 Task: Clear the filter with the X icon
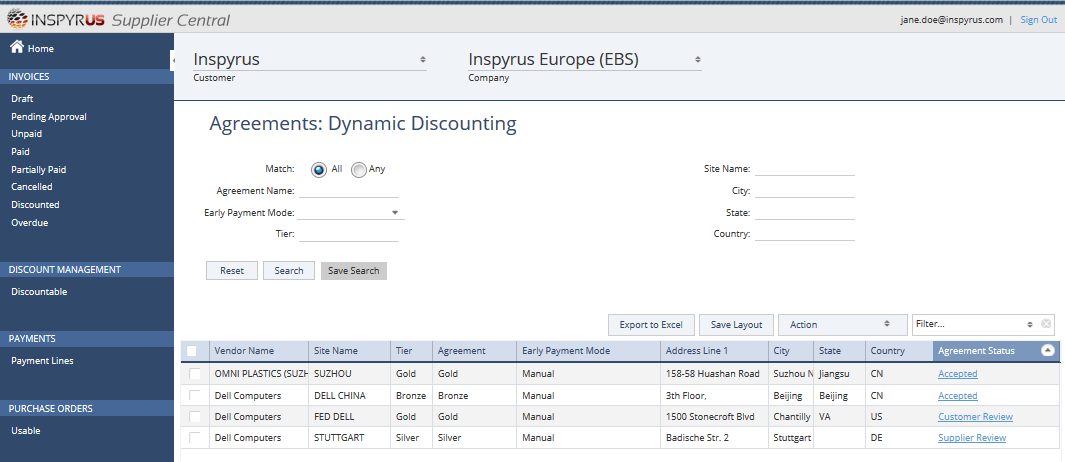[1046, 324]
